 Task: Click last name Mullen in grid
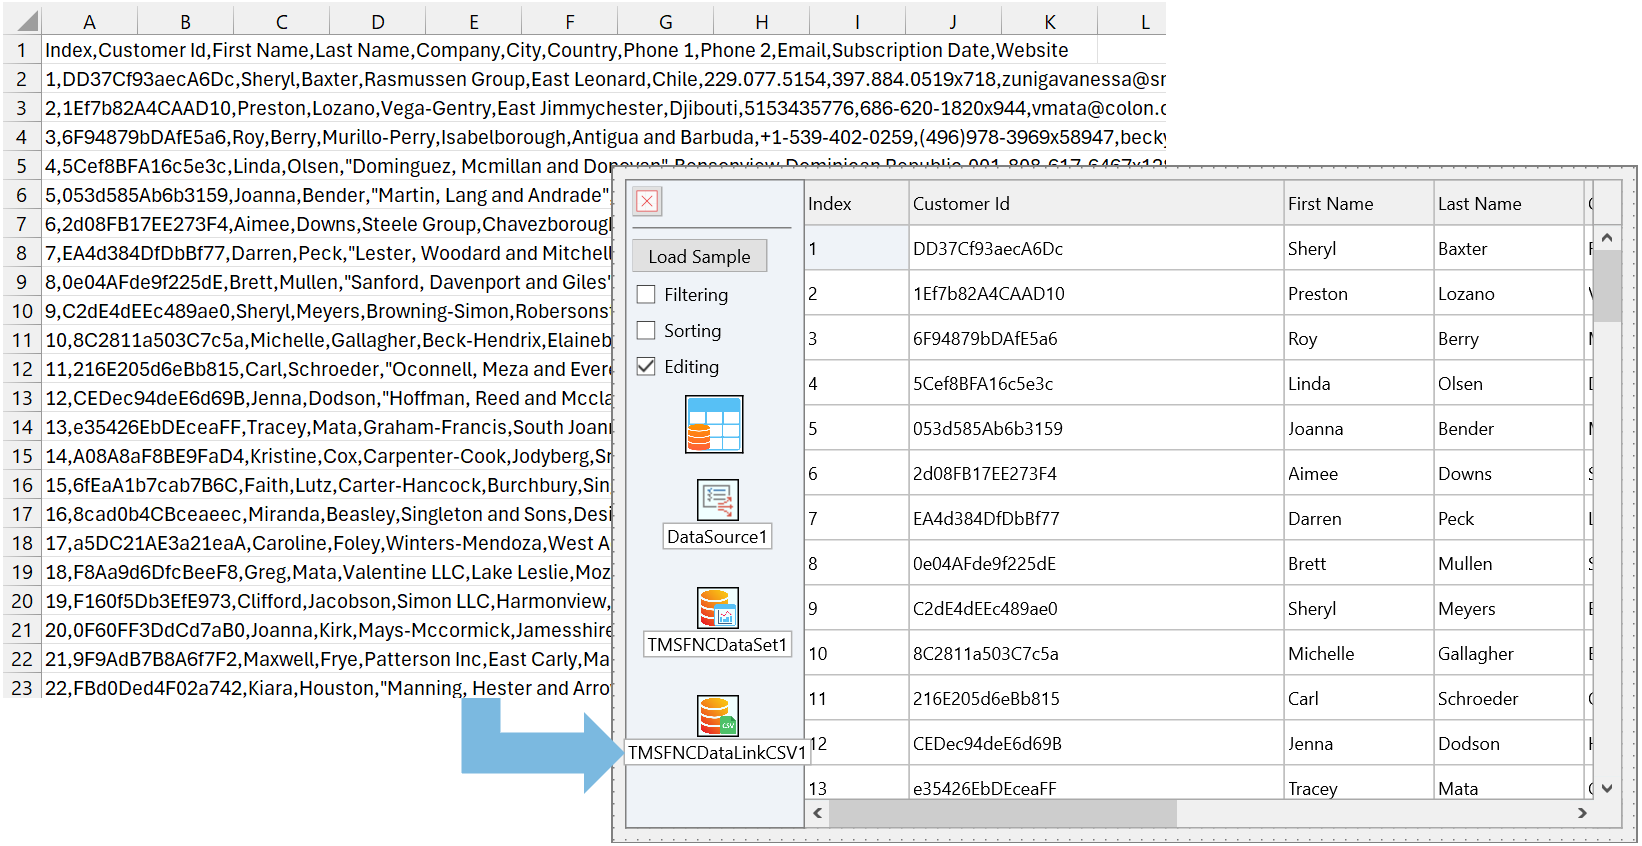(1508, 563)
